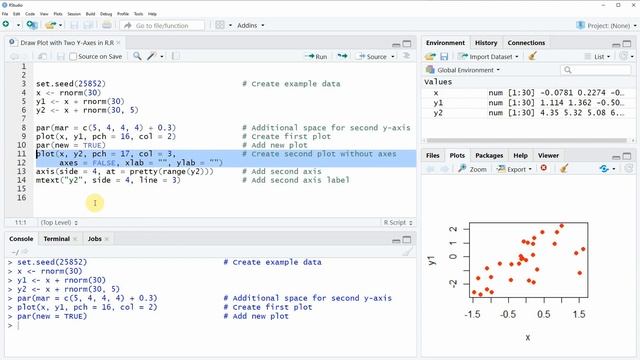
Task: Maximize the Environment pane
Action: [627, 43]
